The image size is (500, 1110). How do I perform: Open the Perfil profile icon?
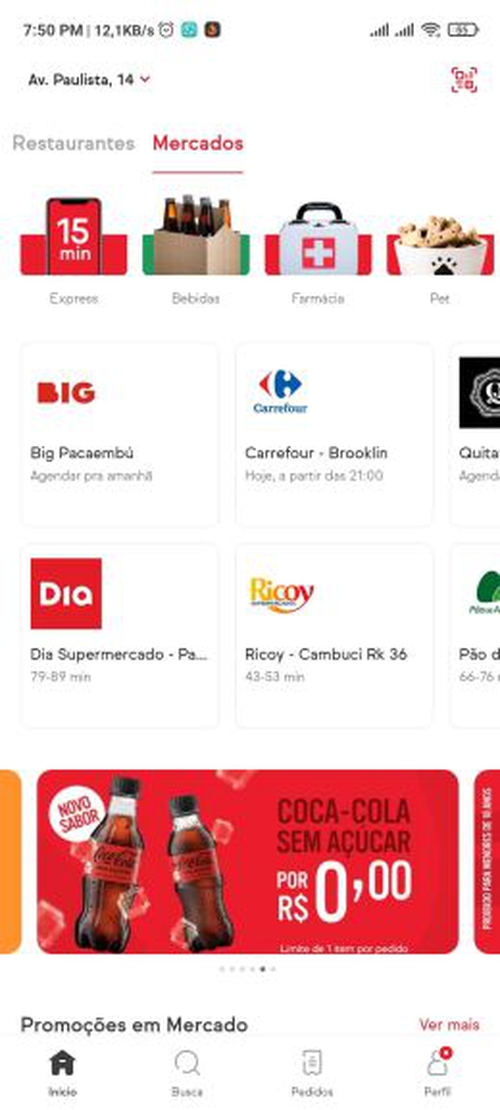(437, 1072)
